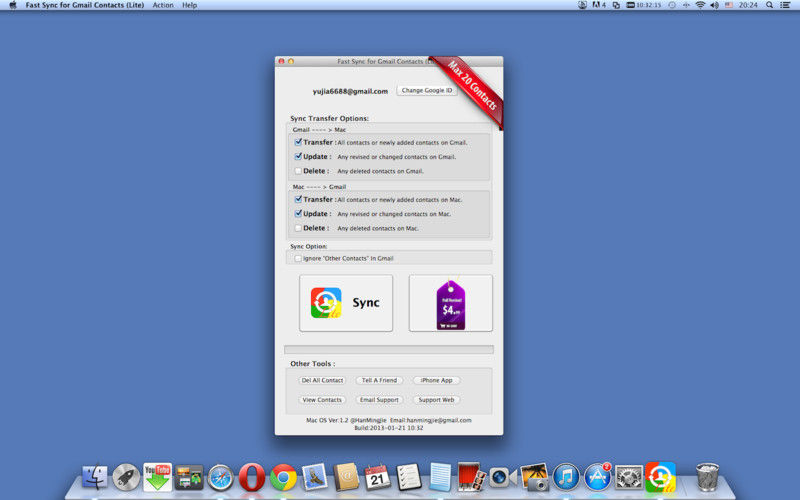Open the Contacts address book in dock
This screenshot has height=500, width=800.
click(346, 478)
